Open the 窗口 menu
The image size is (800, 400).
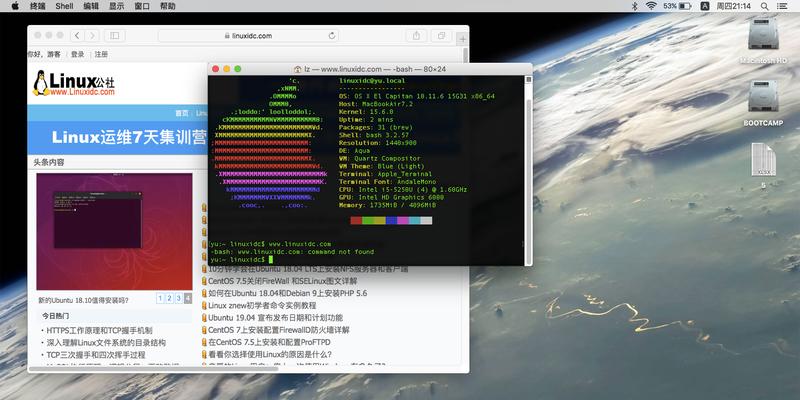tap(142, 6)
